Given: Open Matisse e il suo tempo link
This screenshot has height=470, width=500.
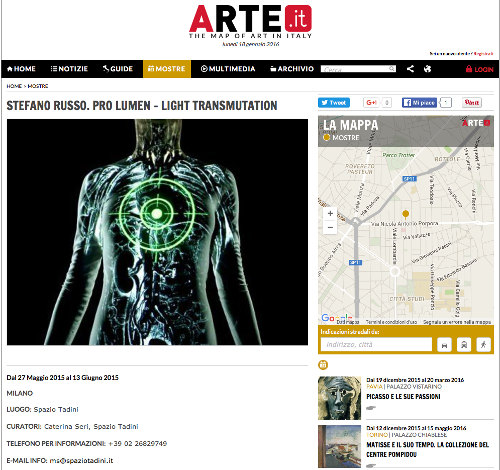Looking at the screenshot, I should tap(427, 449).
